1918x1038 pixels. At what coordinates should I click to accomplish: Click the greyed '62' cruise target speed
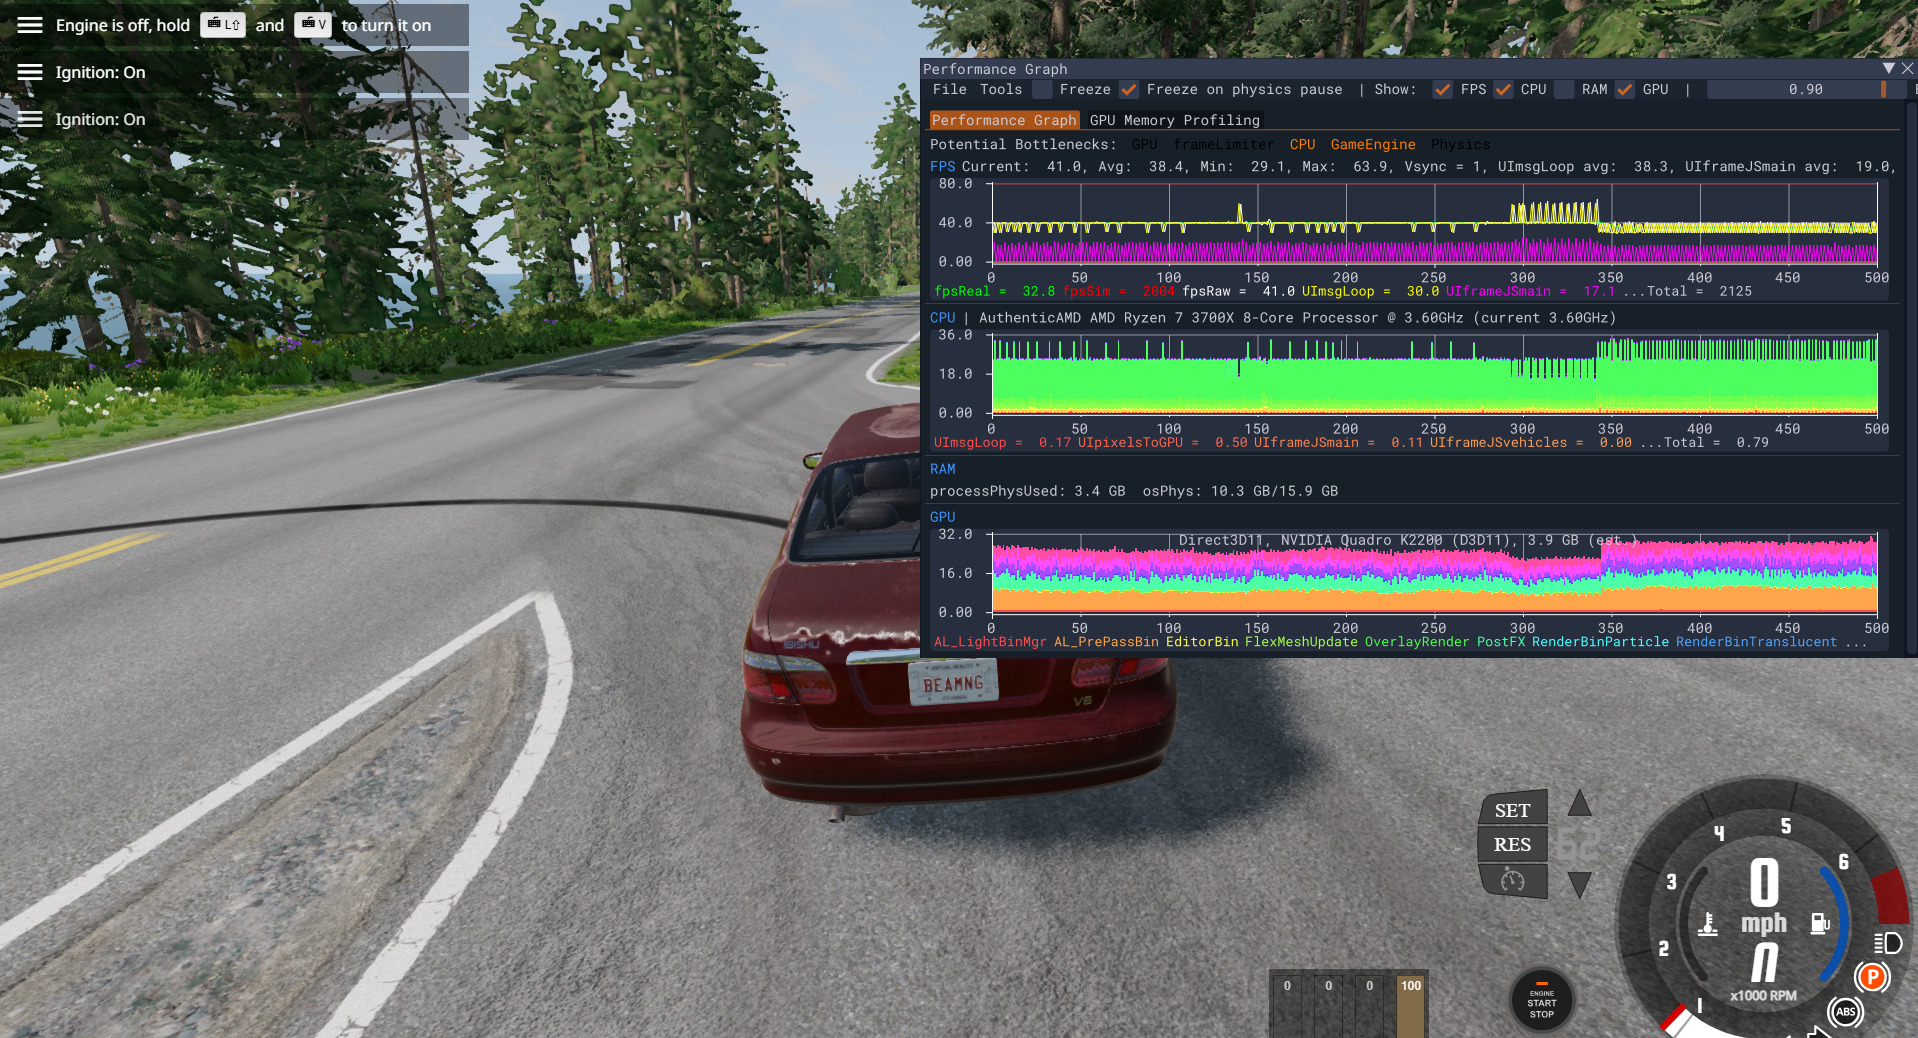[1577, 844]
